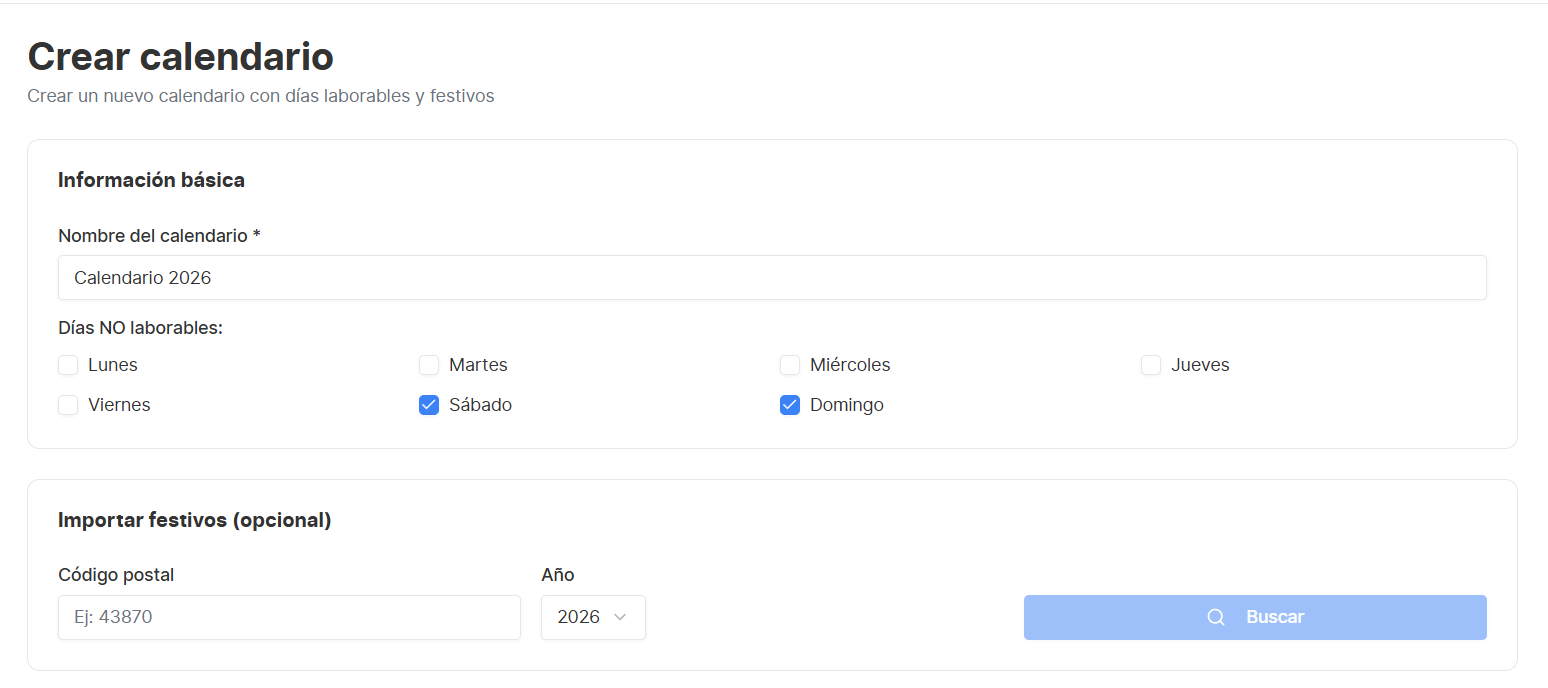This screenshot has height=688, width=1548.
Task: Click the magnifier icon inside Buscar
Action: pyautogui.click(x=1216, y=617)
